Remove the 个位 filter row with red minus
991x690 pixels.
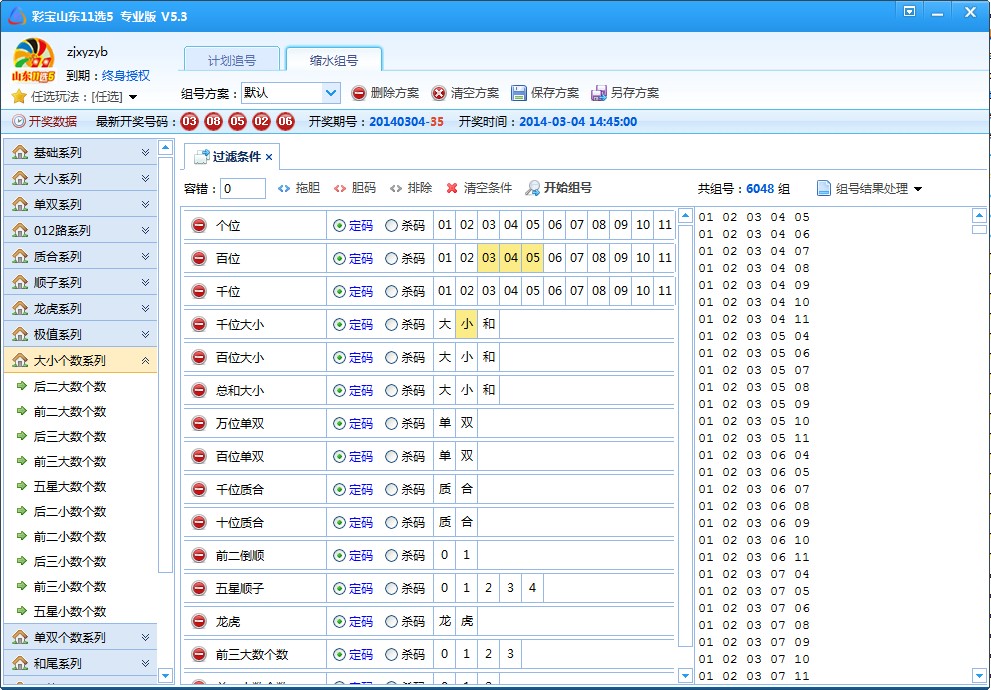[199, 226]
